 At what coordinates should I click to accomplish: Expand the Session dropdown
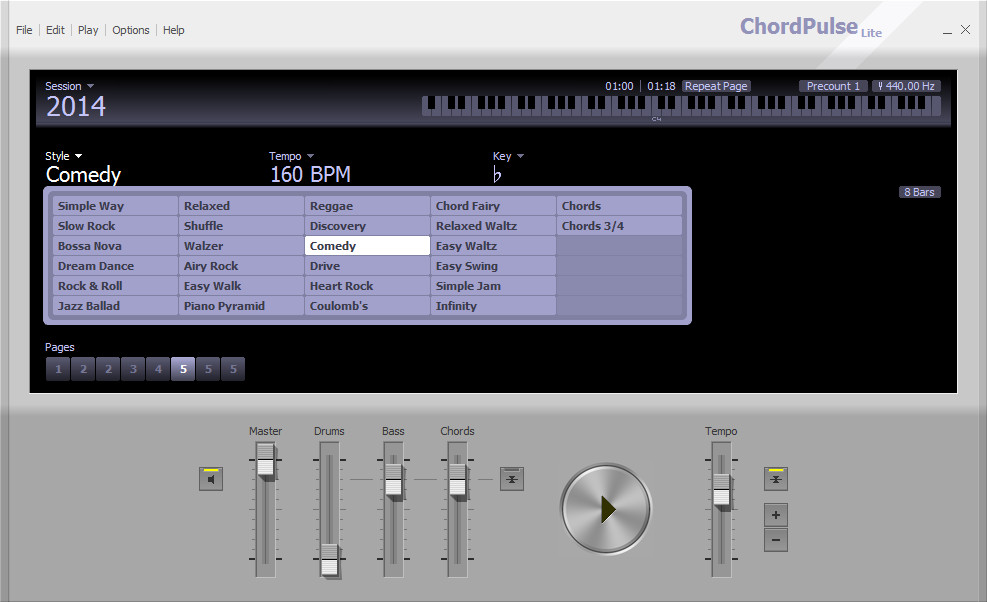(69, 86)
